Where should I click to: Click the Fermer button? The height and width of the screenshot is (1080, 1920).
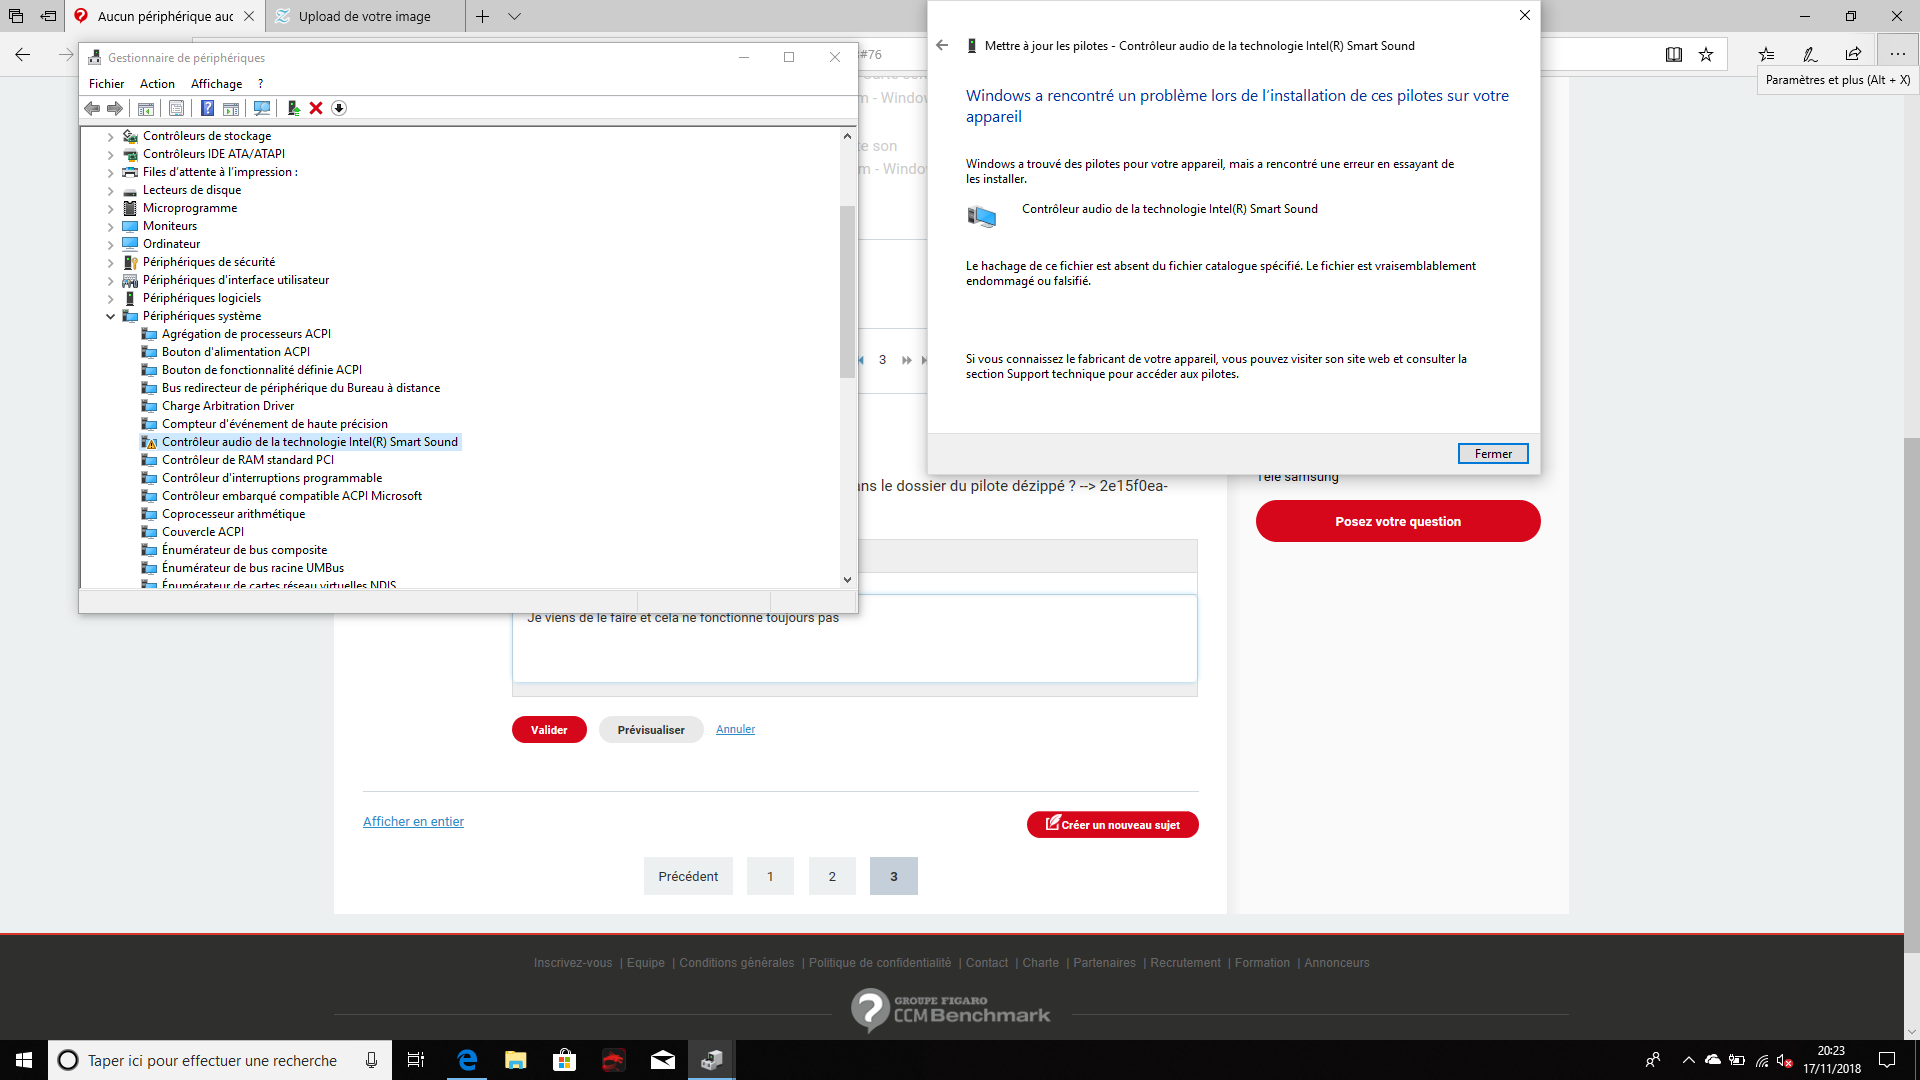[1492, 453]
